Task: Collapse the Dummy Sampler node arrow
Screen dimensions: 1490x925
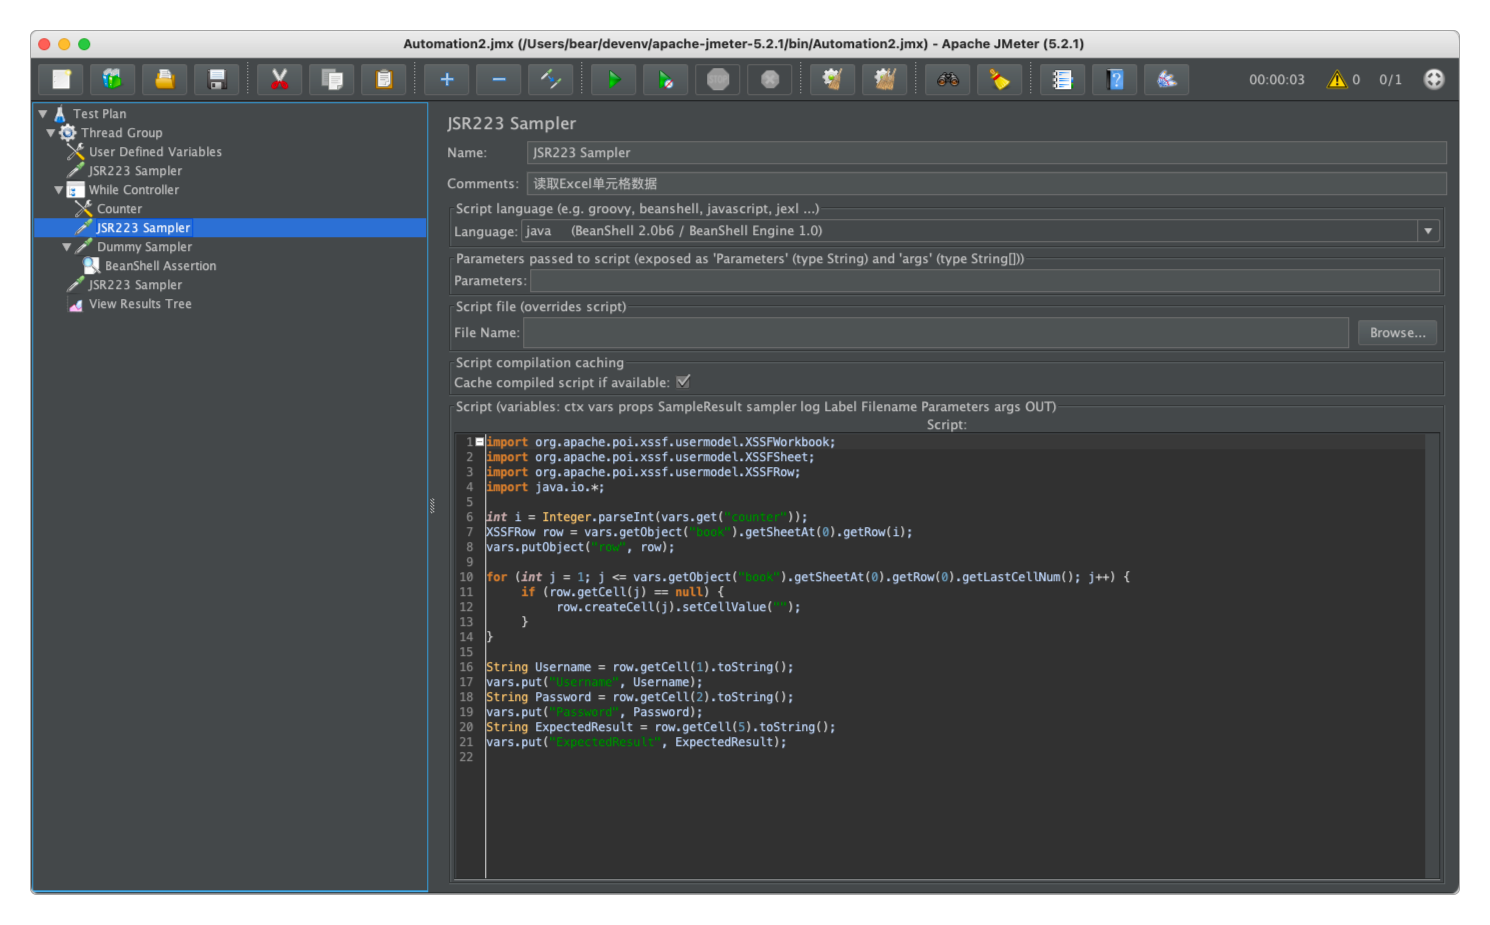Action: [x=67, y=247]
